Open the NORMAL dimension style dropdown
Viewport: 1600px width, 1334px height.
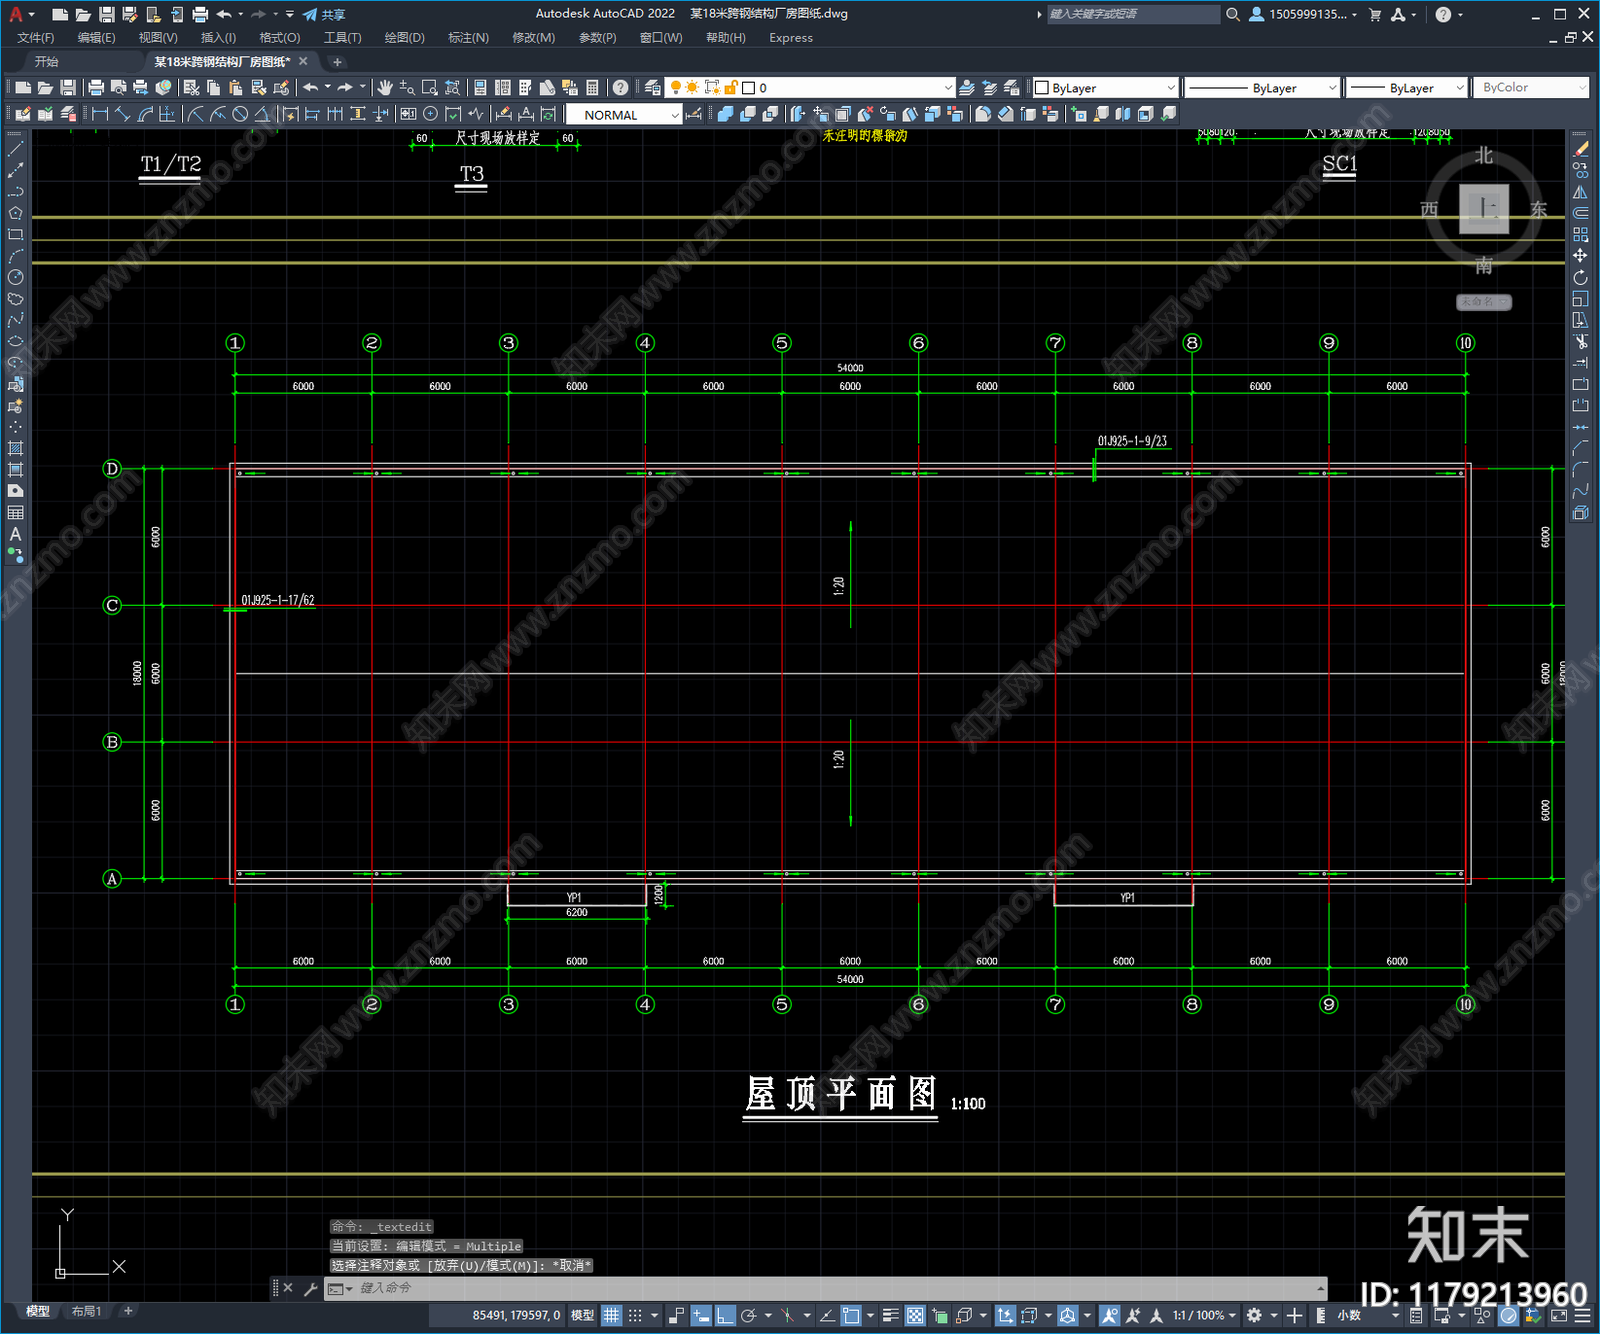point(675,115)
